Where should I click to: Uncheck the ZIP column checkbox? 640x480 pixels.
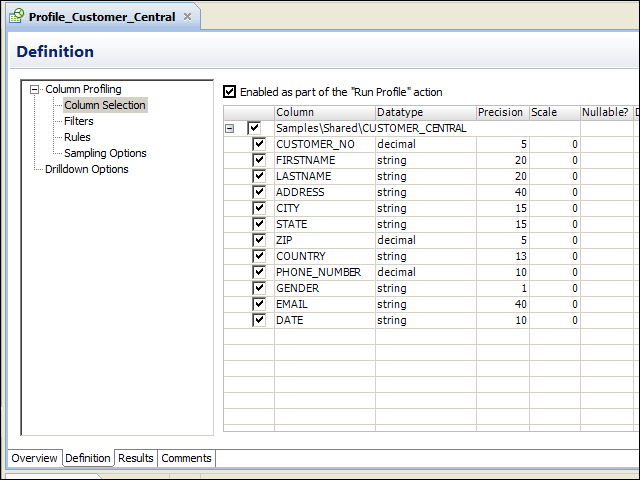pos(259,240)
